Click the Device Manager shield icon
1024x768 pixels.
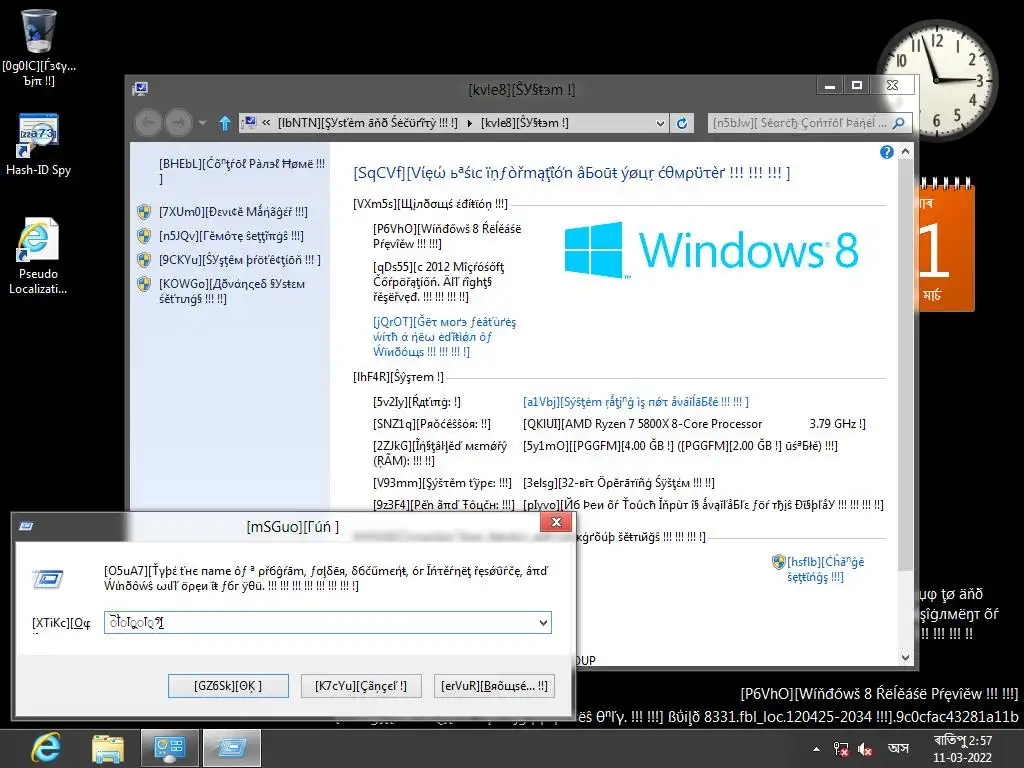point(144,212)
